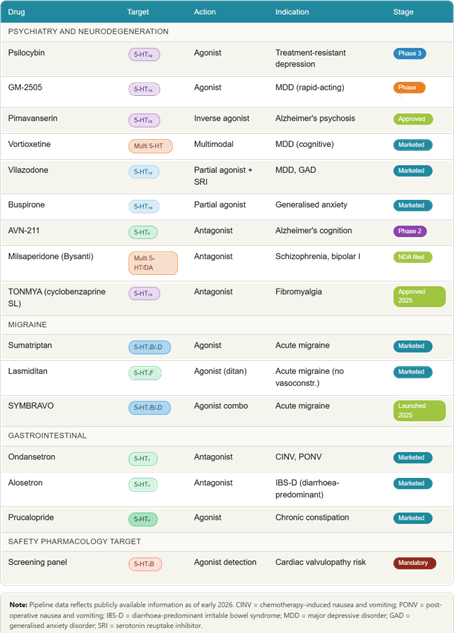Click the Phase 3 badge for Psilocybin
This screenshot has width=454, height=633.
pyautogui.click(x=410, y=53)
